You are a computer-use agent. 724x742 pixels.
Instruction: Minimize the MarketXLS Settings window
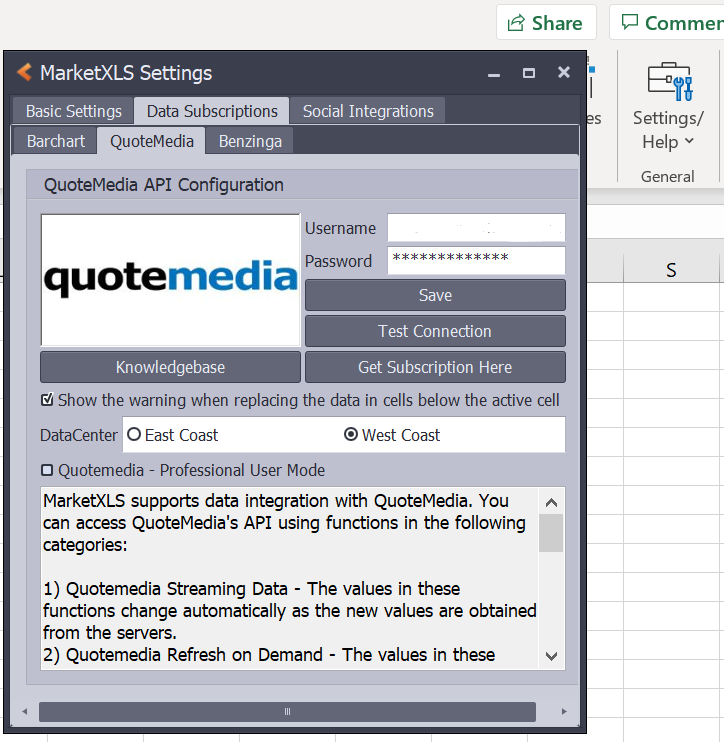point(494,73)
